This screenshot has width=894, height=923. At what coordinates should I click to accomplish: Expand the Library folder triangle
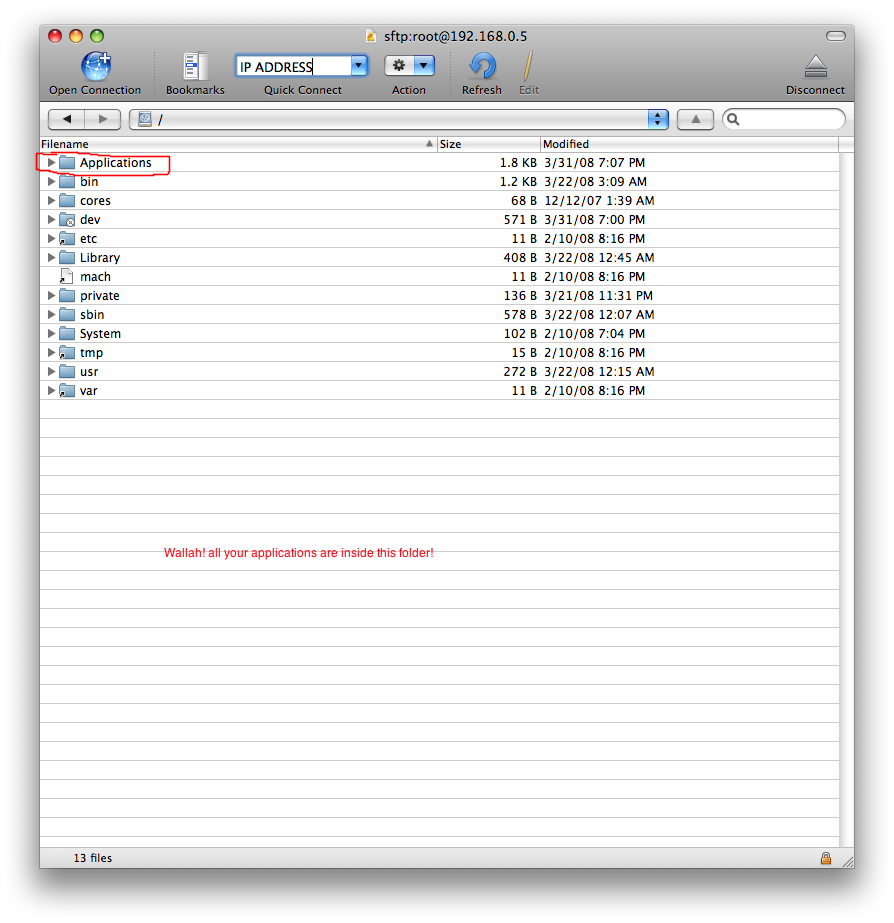51,257
